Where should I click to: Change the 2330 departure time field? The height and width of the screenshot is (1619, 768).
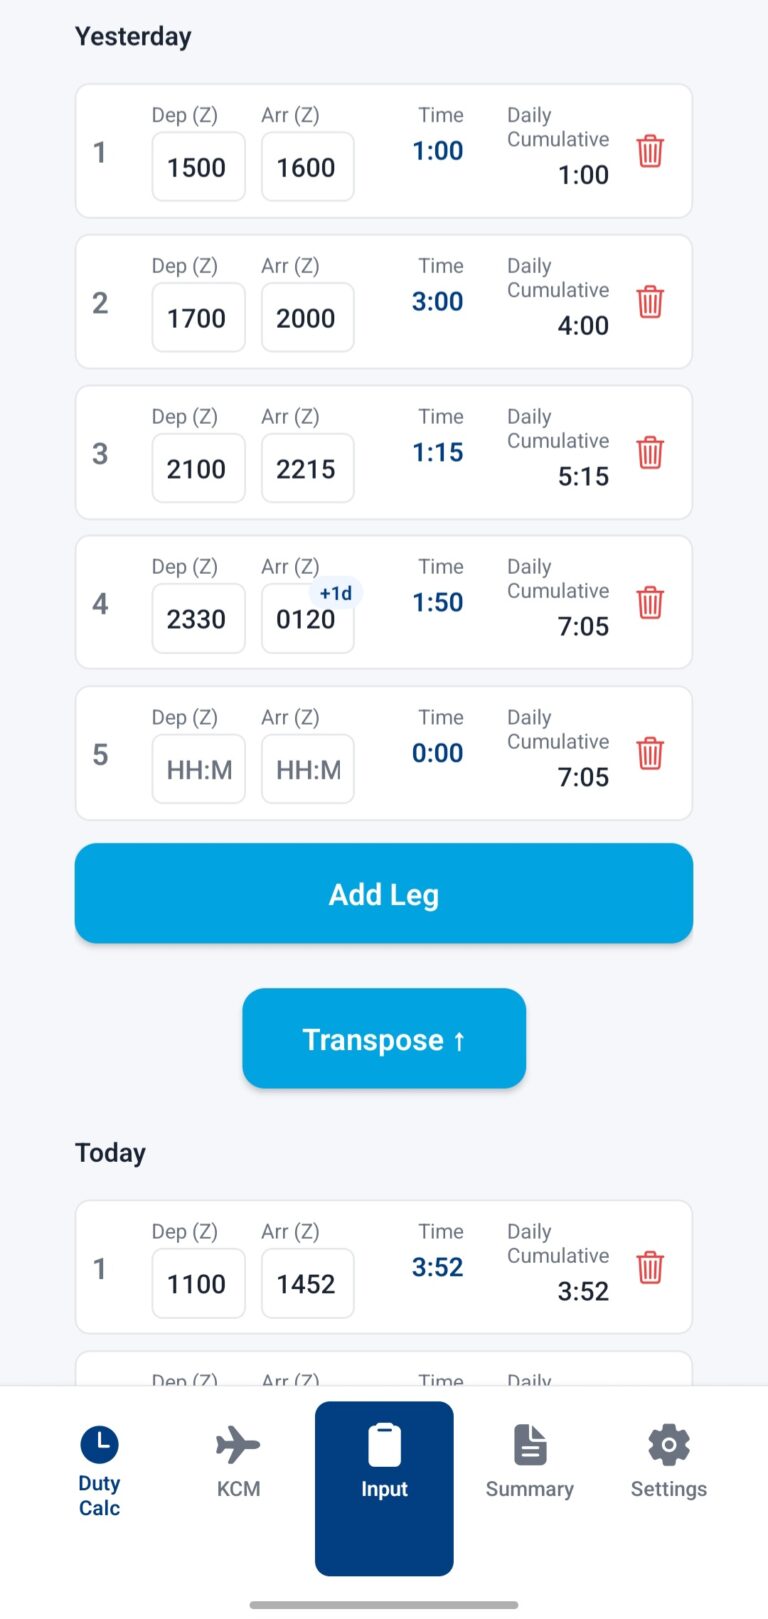coord(198,619)
